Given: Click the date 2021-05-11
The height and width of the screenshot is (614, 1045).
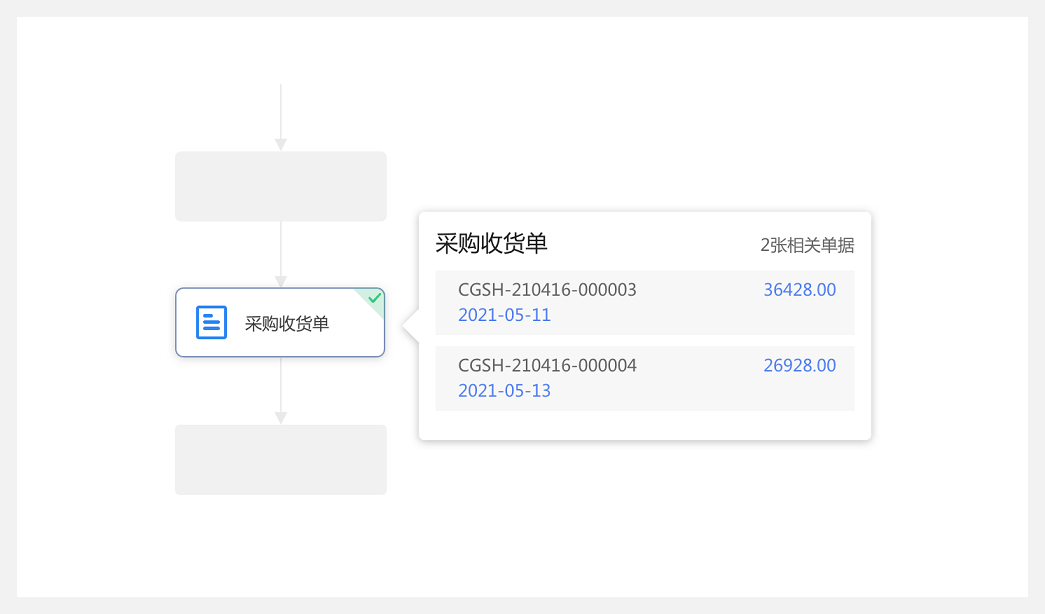Looking at the screenshot, I should pyautogui.click(x=504, y=315).
